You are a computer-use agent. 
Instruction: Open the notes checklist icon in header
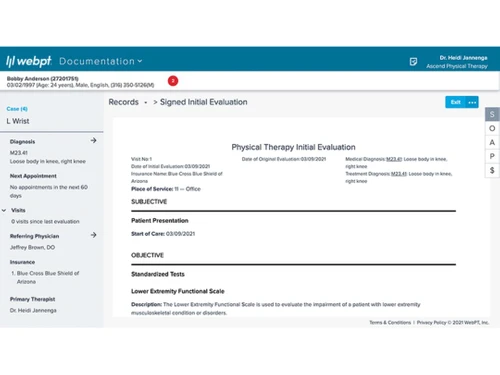click(x=413, y=62)
